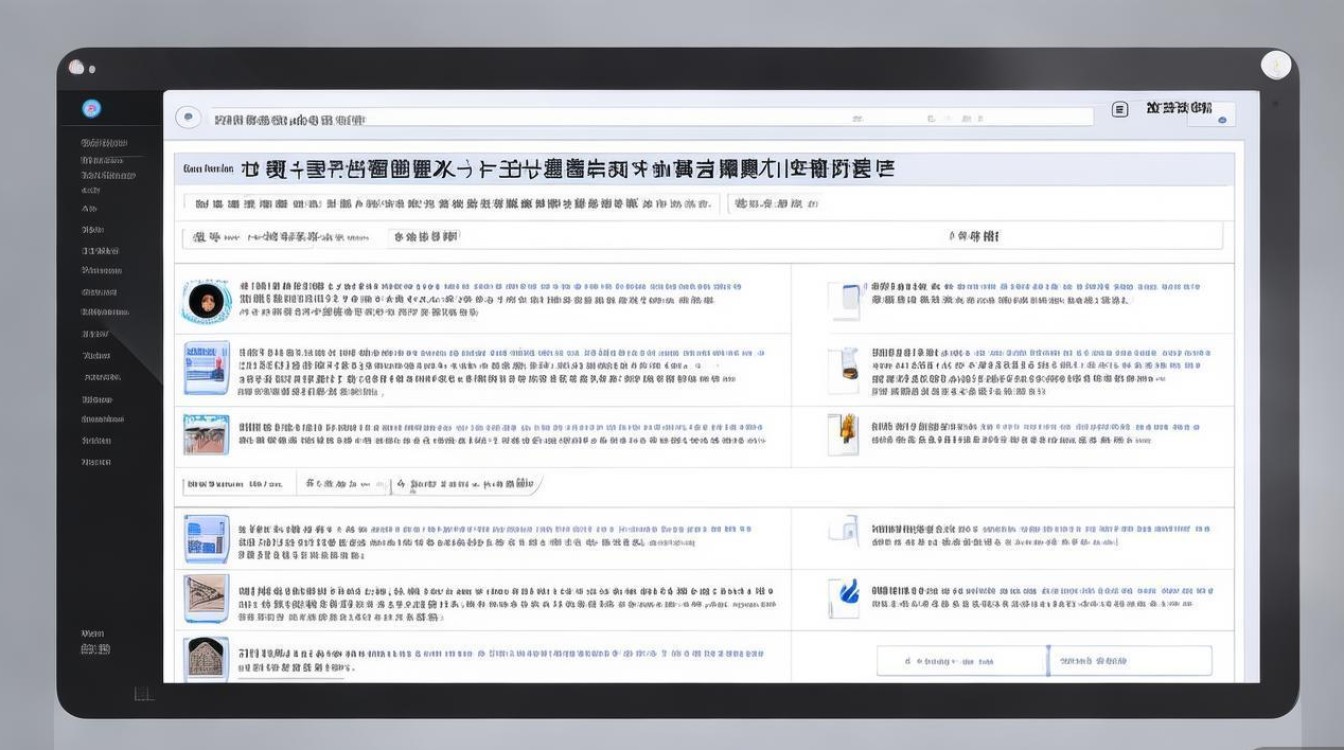Click the folder-style page icon next to the fourth right-column item
This screenshot has width=1344, height=750.
[x=846, y=530]
